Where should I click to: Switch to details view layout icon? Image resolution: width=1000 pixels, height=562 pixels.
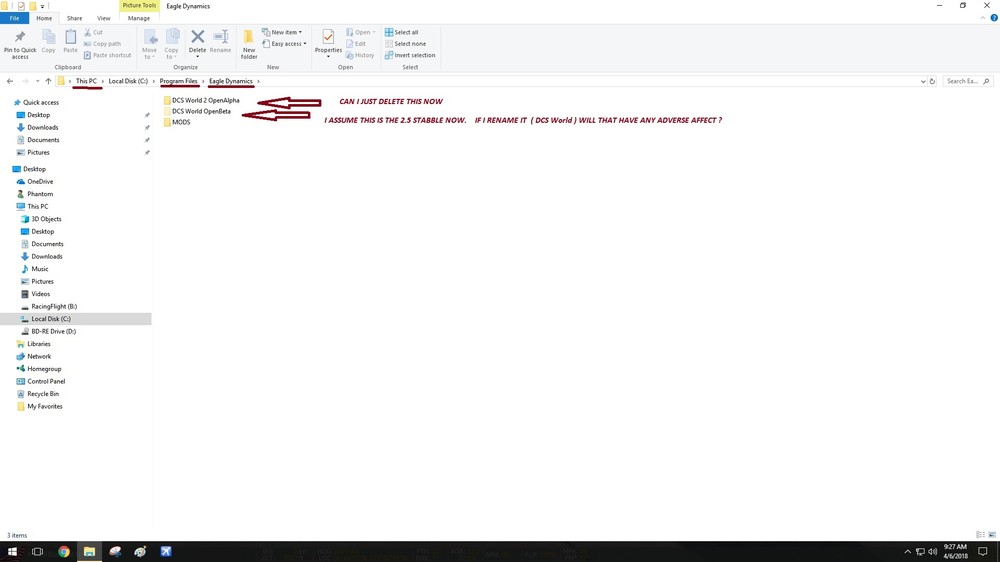tap(980, 535)
